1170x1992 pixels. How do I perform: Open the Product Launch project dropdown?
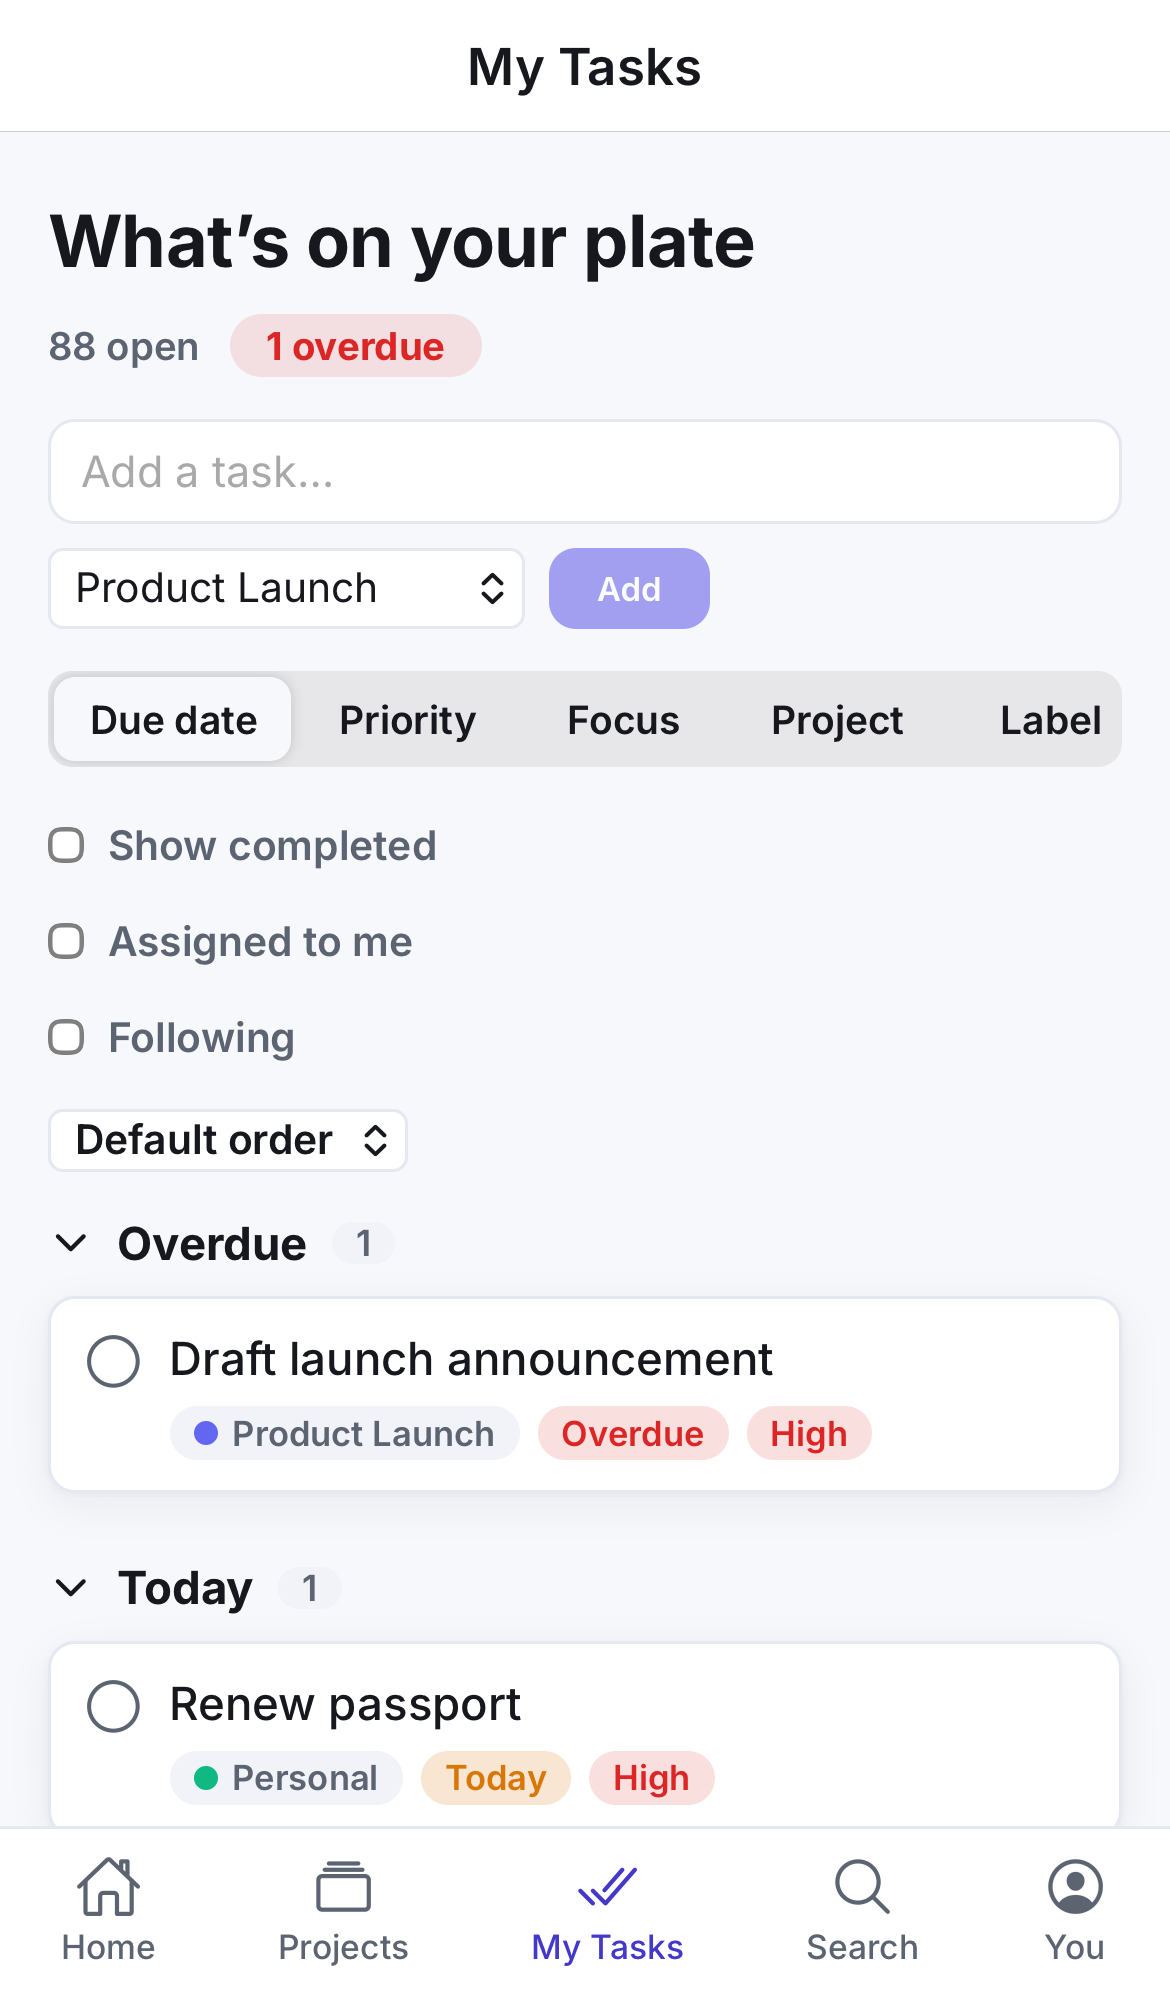(x=287, y=588)
